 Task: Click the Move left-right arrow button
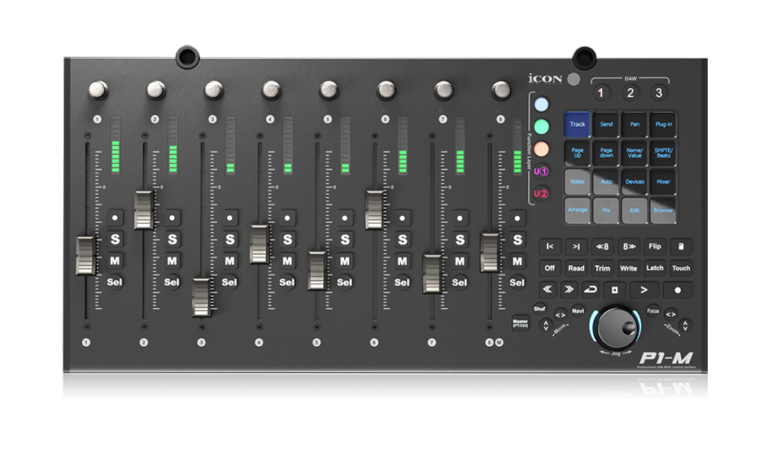[x=560, y=315]
